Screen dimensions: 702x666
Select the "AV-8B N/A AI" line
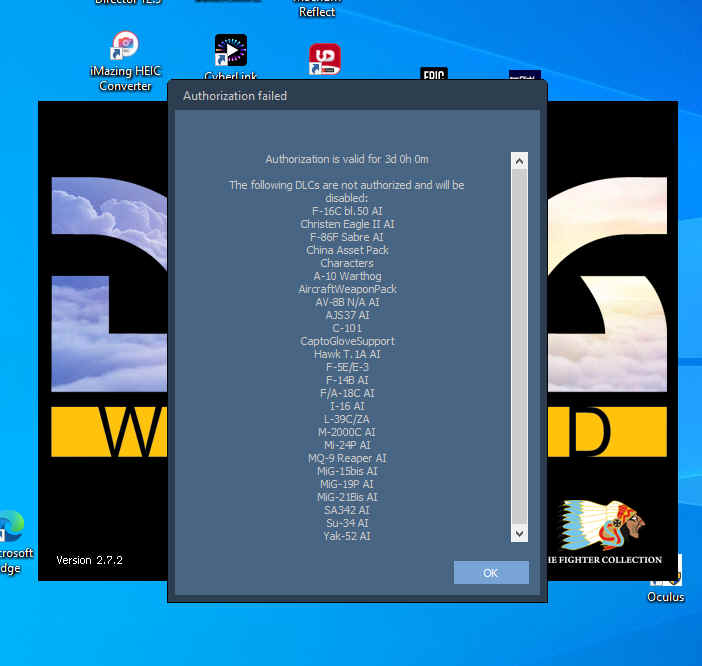(x=347, y=302)
